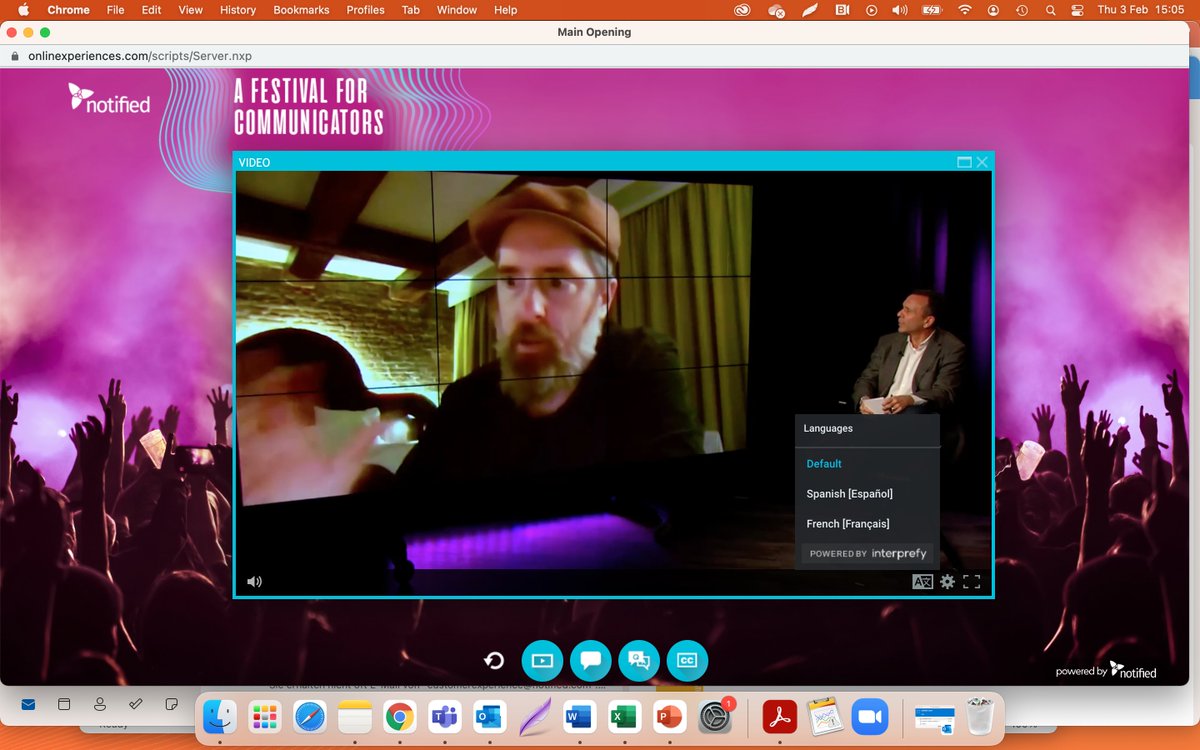
Task: Open the Chrome menu in menu bar
Action: [x=68, y=10]
